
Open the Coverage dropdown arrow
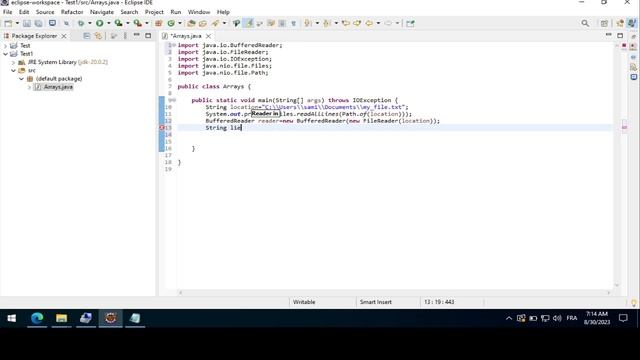[x=128, y=23]
